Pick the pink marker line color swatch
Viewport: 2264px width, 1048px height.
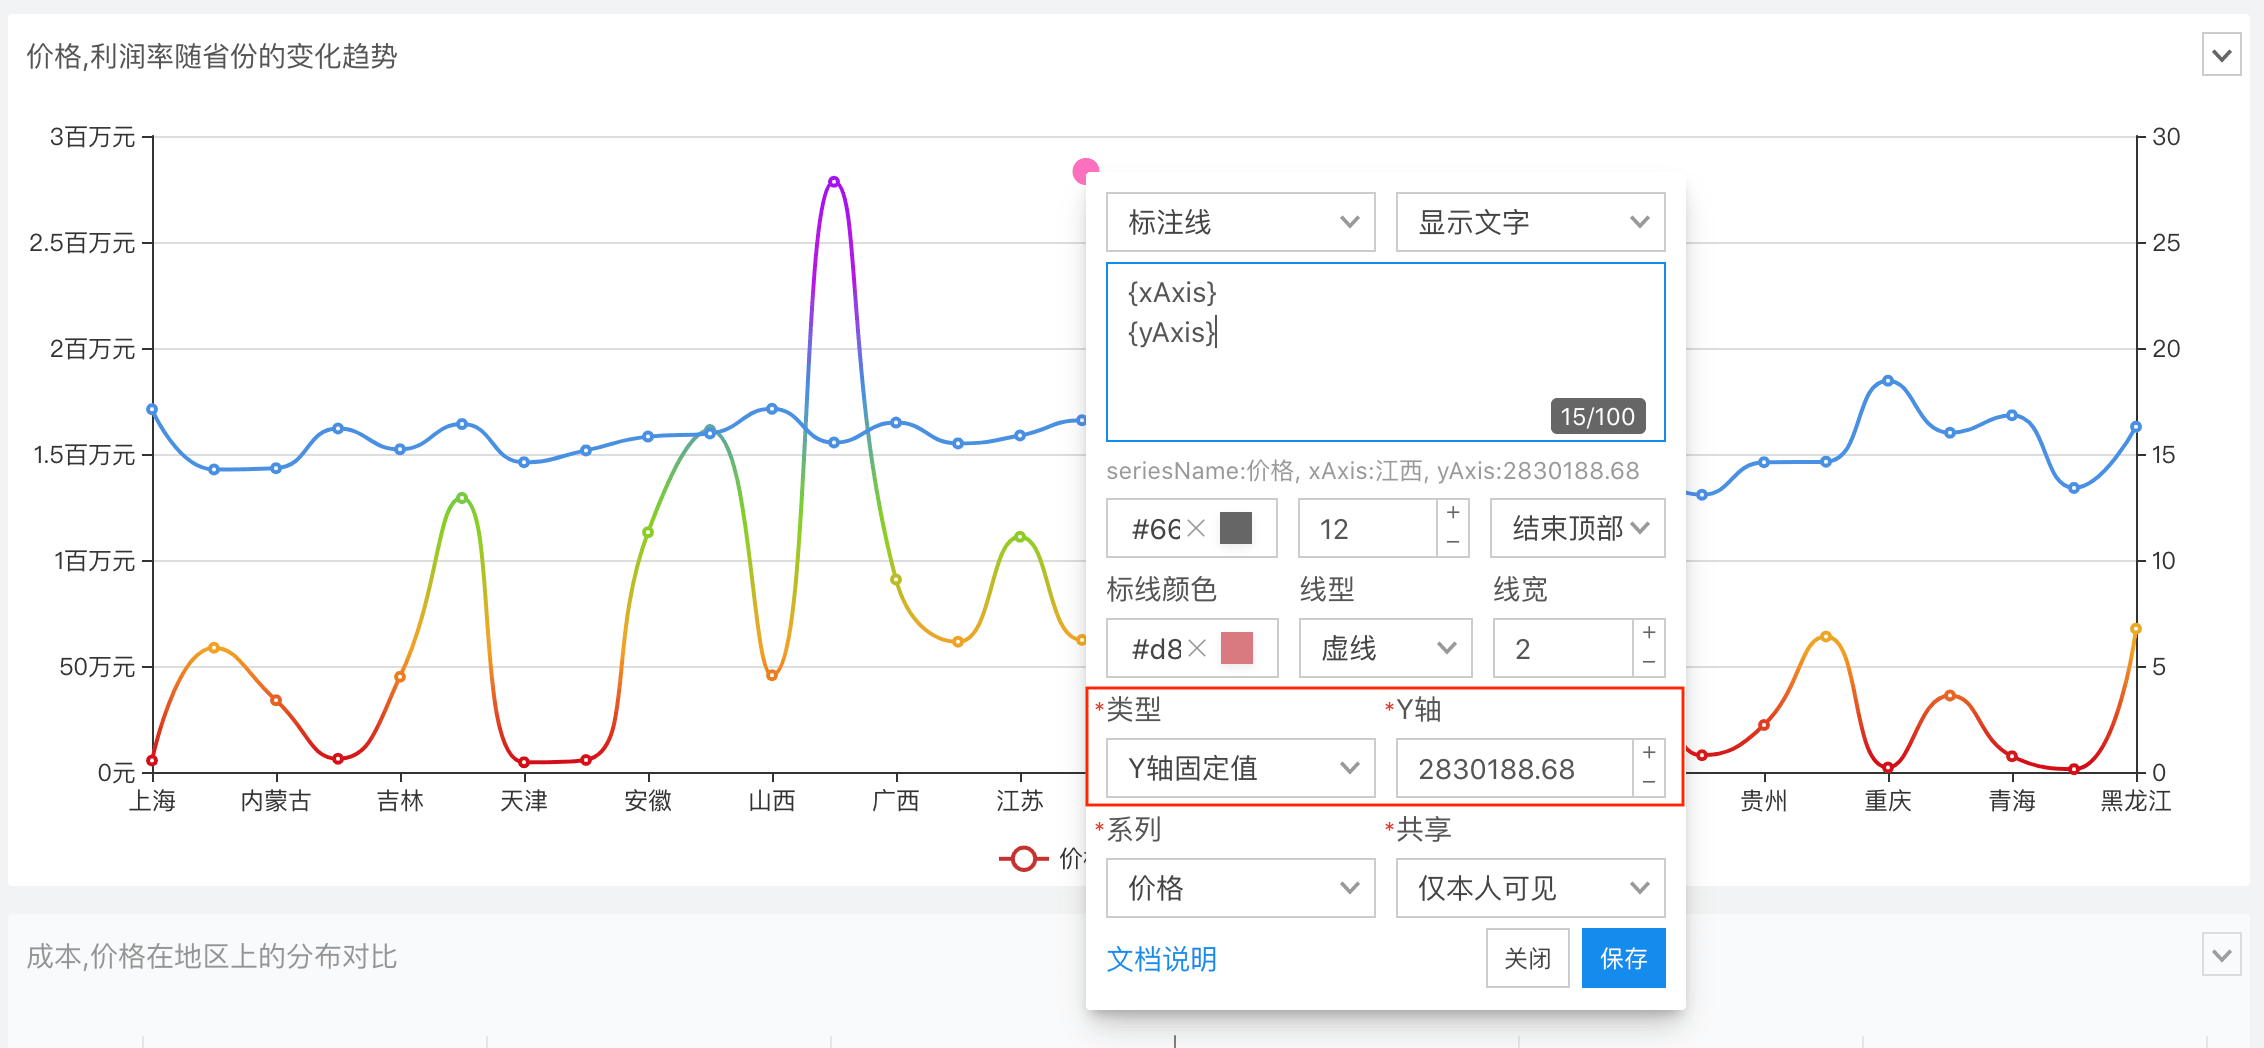(1237, 648)
